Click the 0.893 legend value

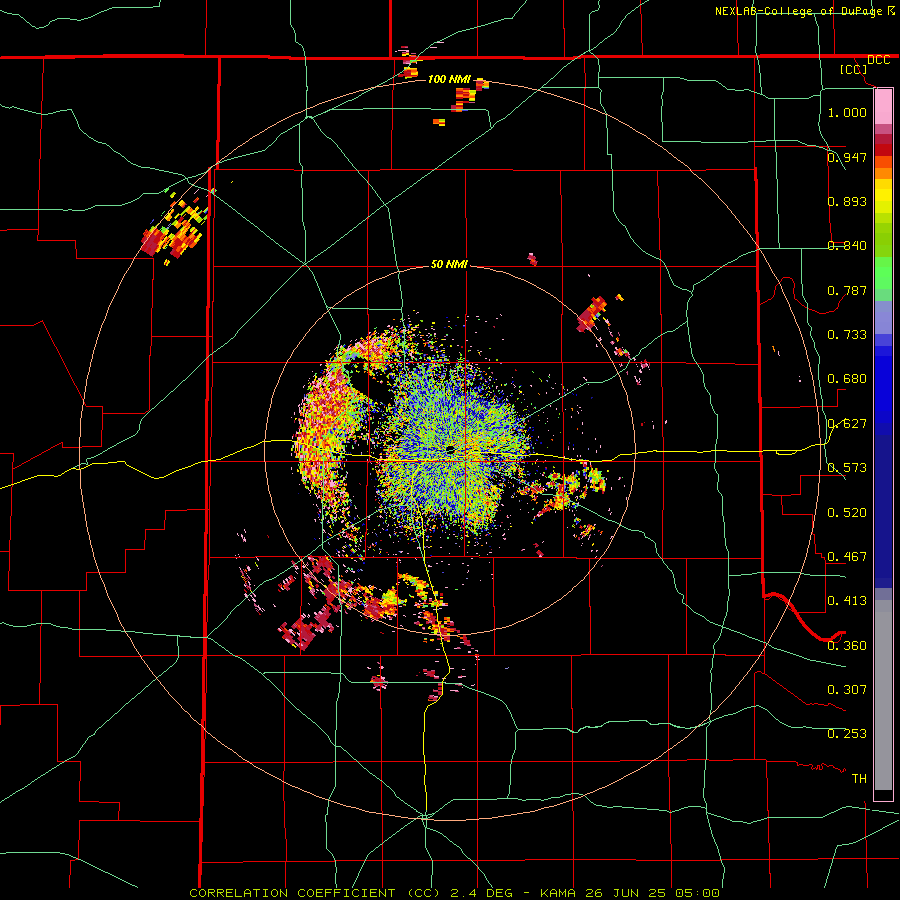pos(847,201)
